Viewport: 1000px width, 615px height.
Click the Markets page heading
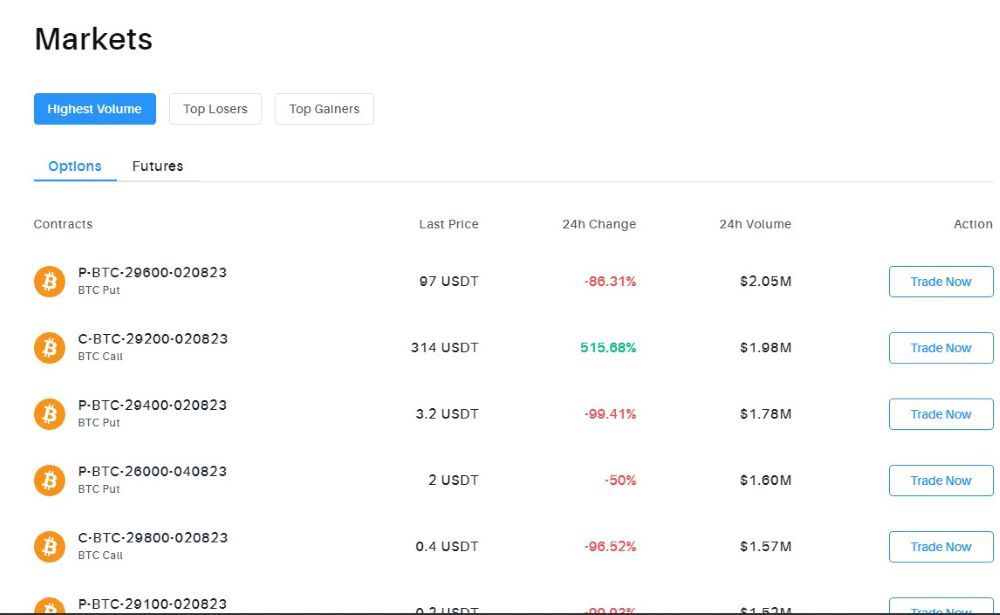93,39
